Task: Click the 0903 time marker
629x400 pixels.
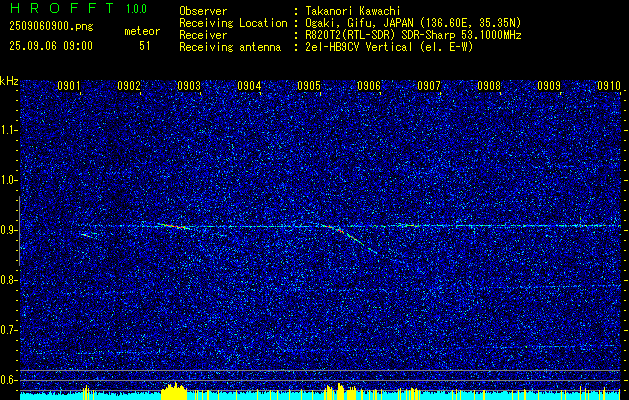Action: point(189,86)
